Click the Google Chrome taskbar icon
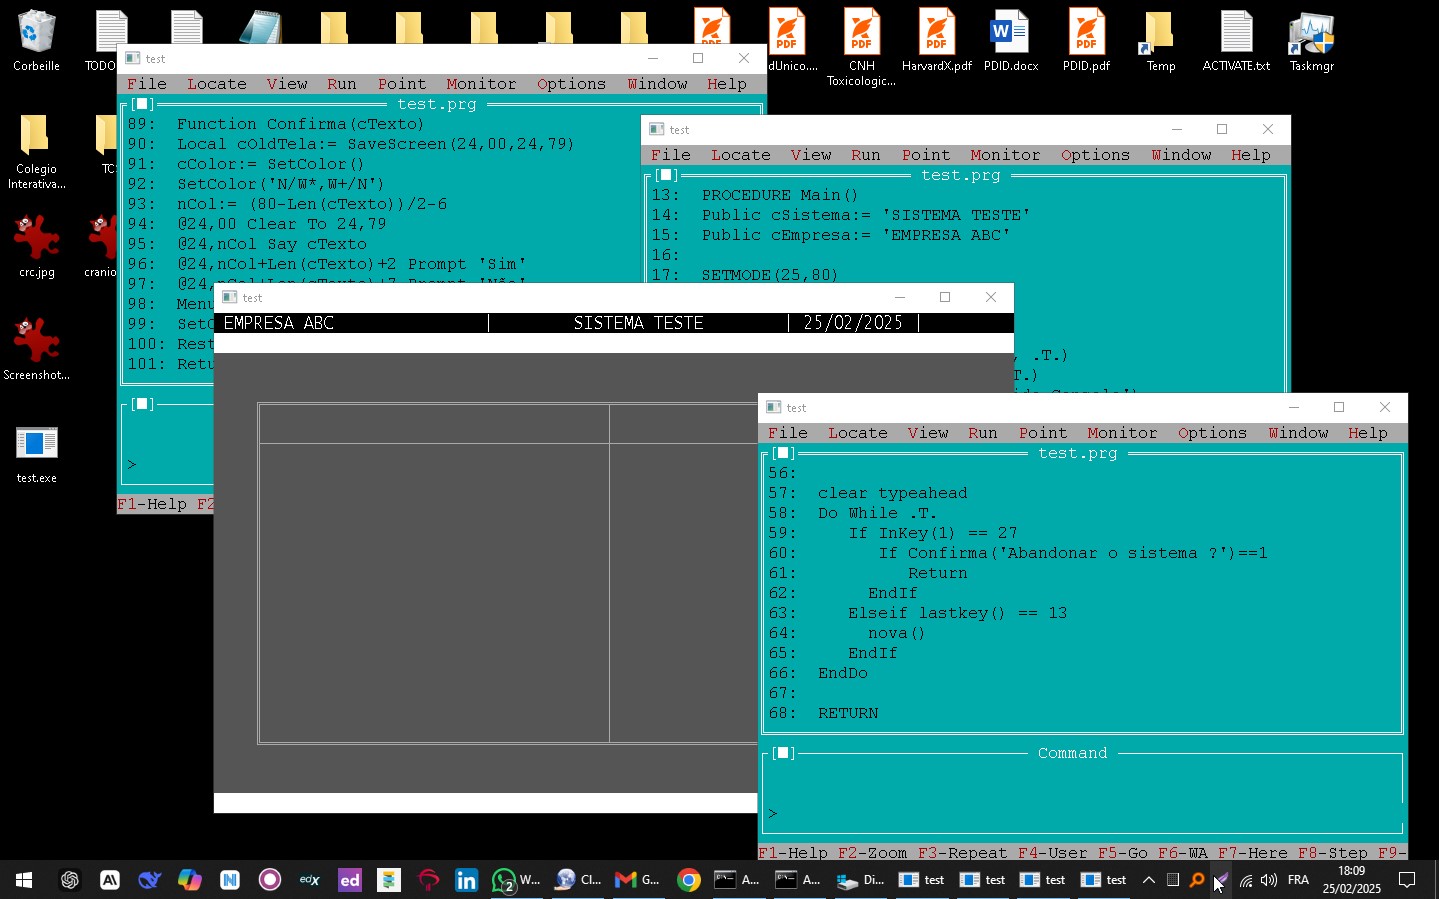This screenshot has width=1439, height=899. click(688, 880)
